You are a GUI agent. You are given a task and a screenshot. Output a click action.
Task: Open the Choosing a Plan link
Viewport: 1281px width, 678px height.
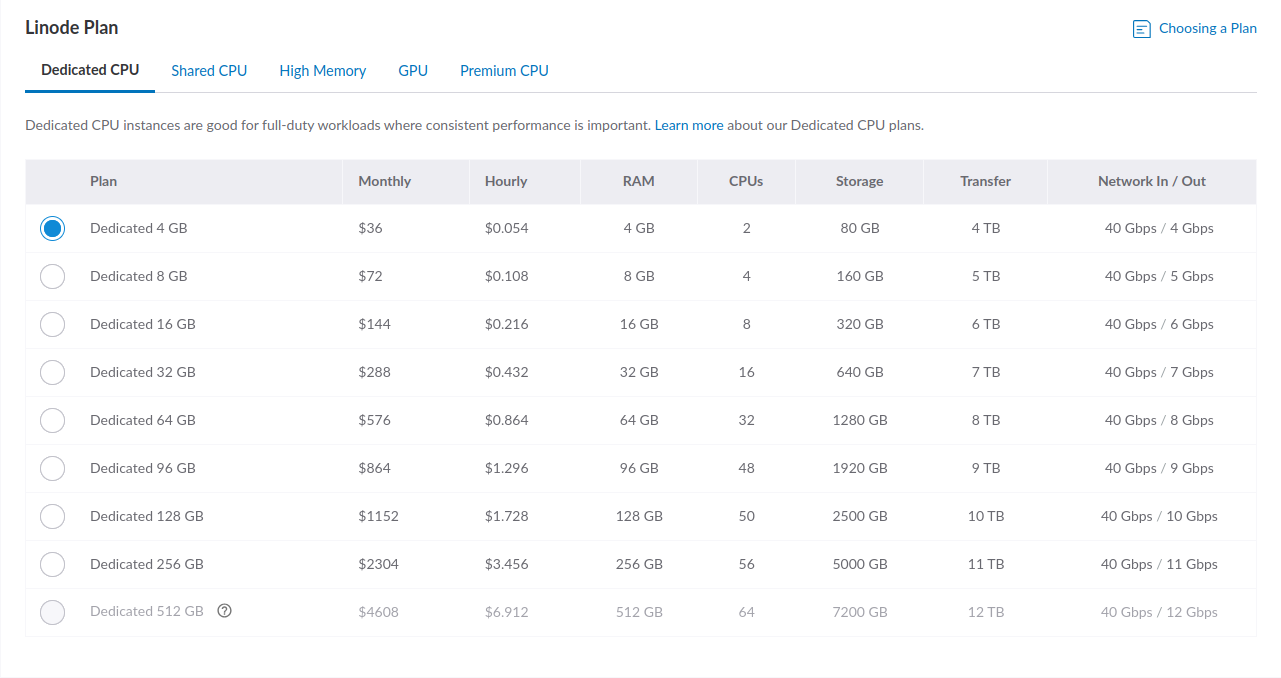(1207, 29)
